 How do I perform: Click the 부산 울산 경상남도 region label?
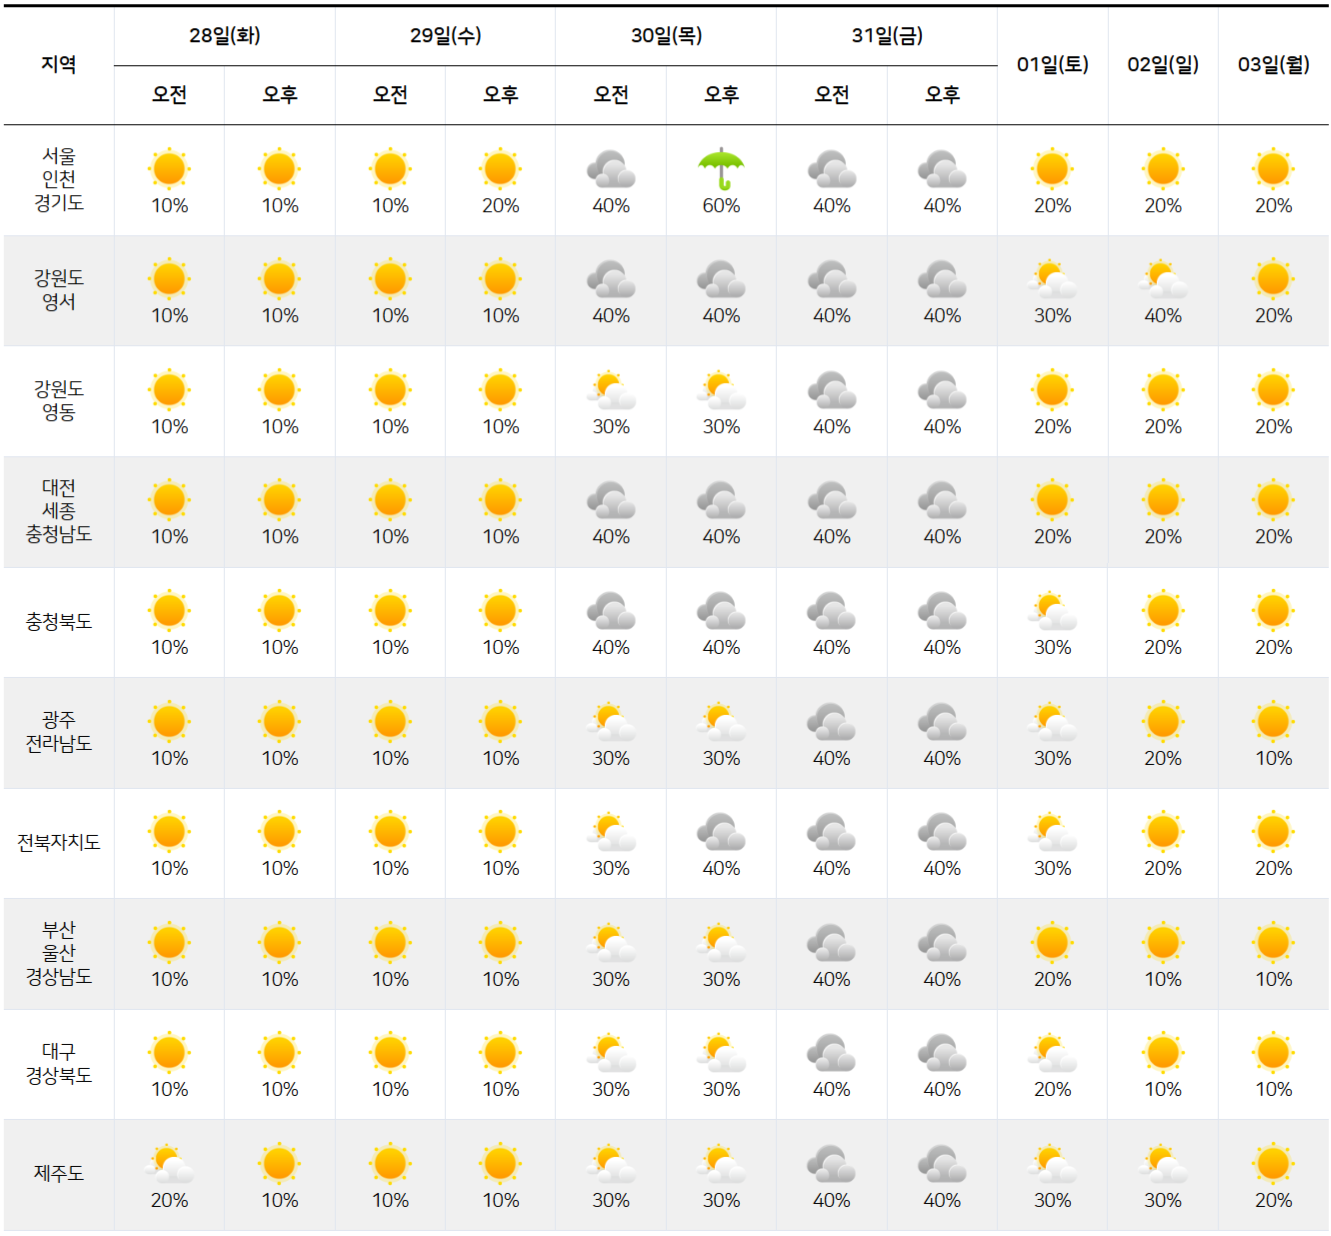pyautogui.click(x=59, y=953)
